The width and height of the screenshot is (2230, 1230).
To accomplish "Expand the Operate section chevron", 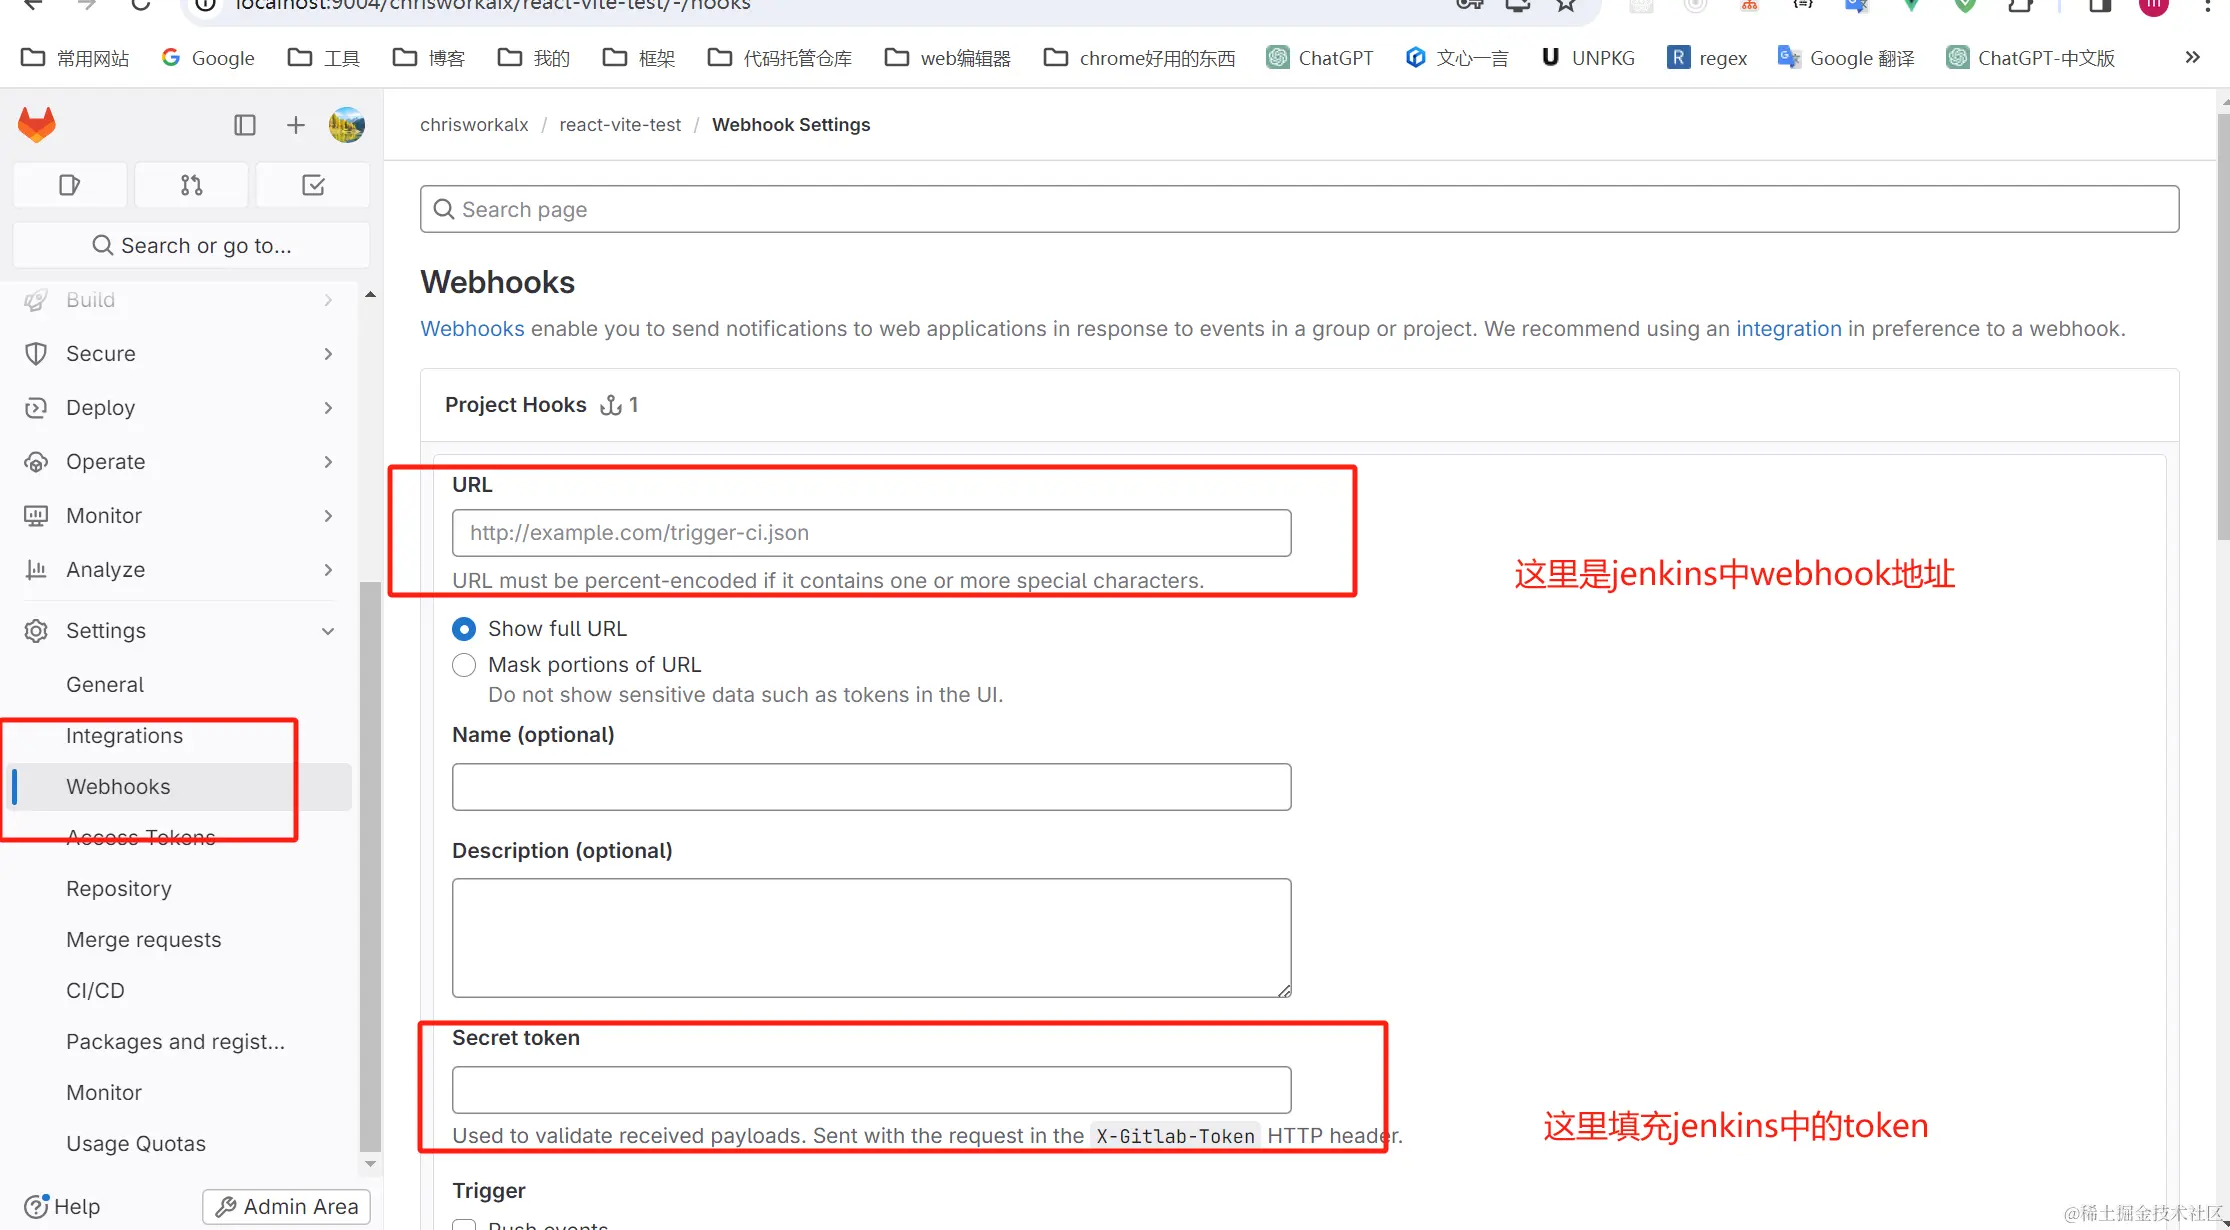I will click(x=328, y=462).
